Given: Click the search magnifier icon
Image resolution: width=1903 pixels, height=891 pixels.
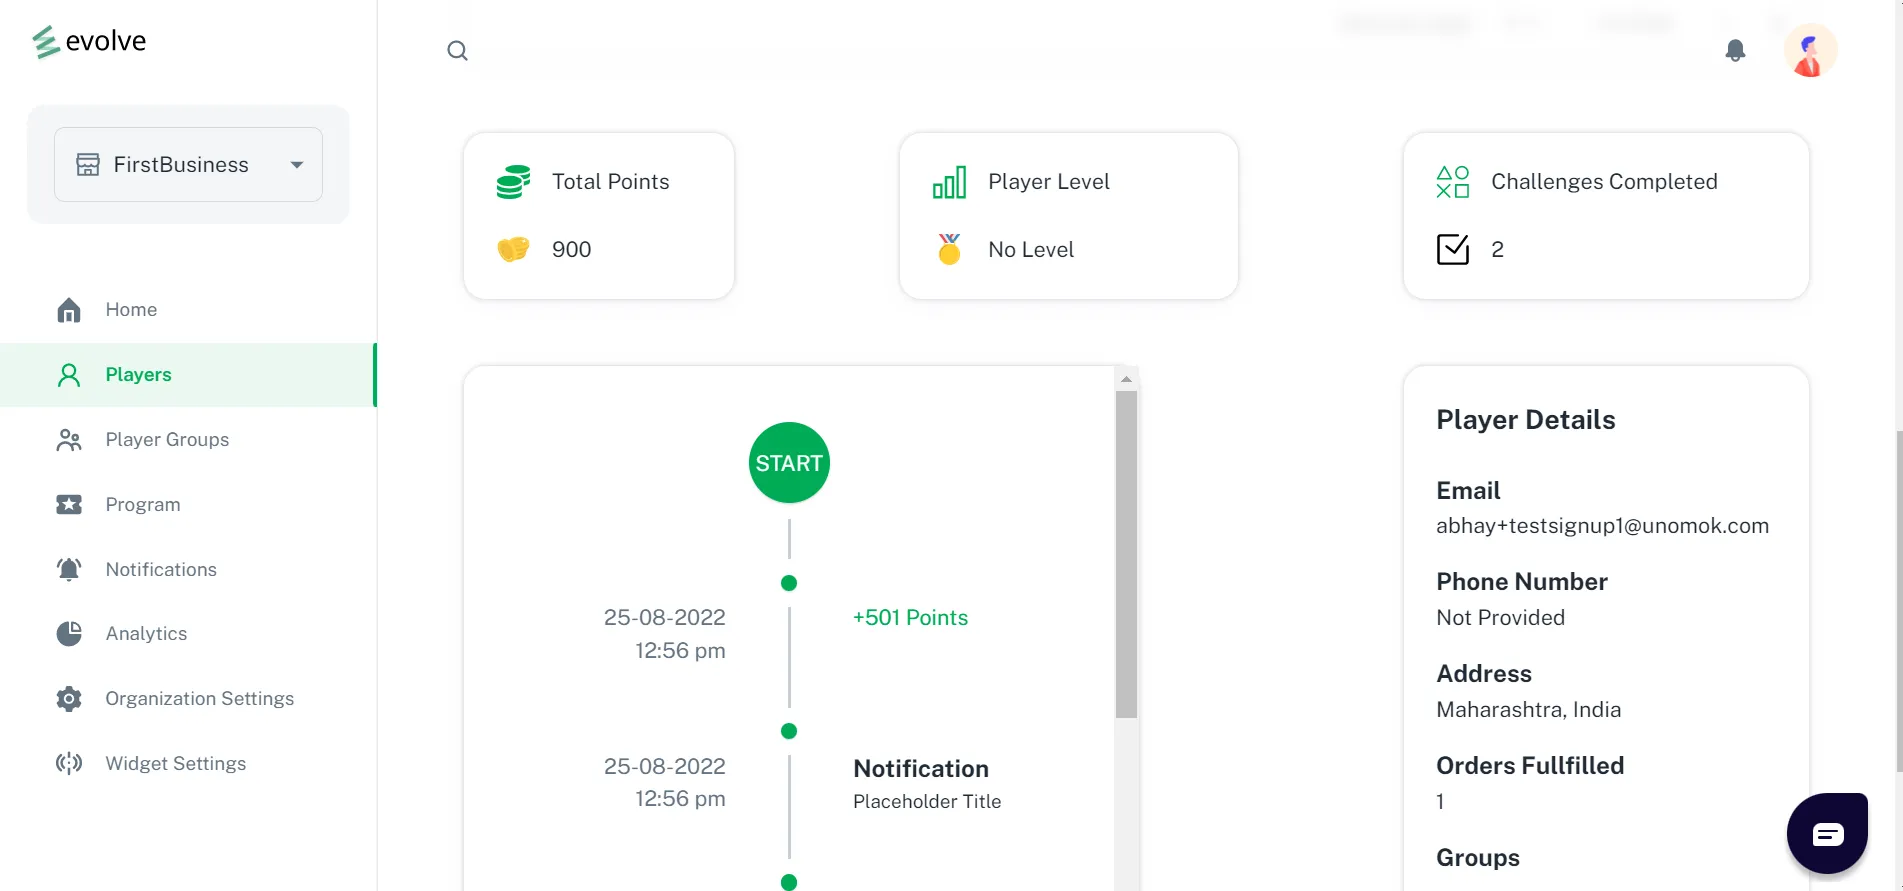Looking at the screenshot, I should pos(457,51).
